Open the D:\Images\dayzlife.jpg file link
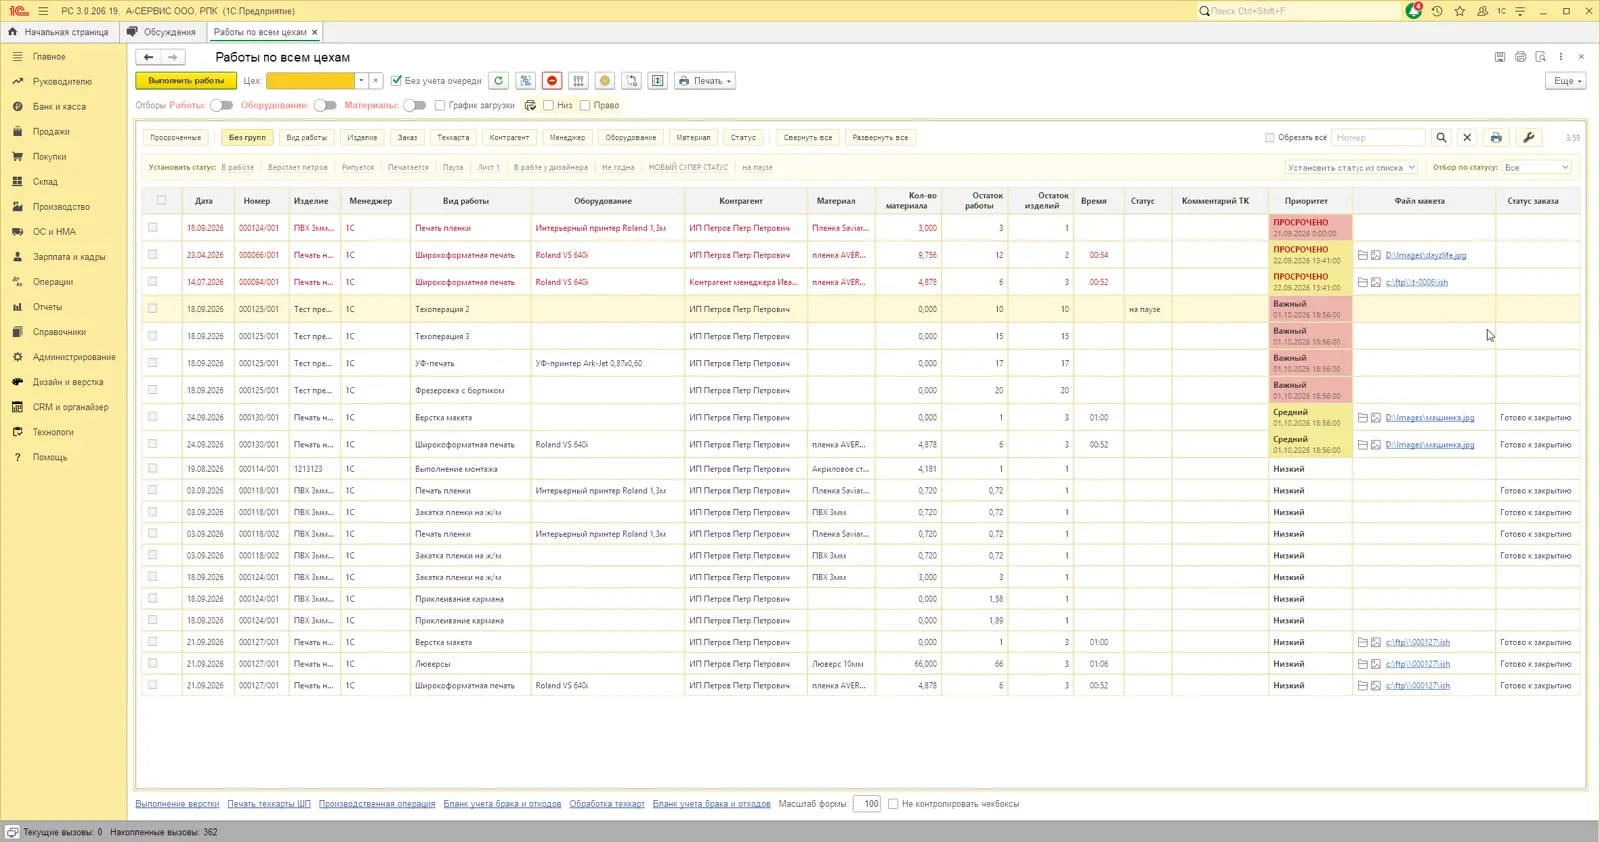Image resolution: width=1600 pixels, height=842 pixels. (x=1426, y=256)
